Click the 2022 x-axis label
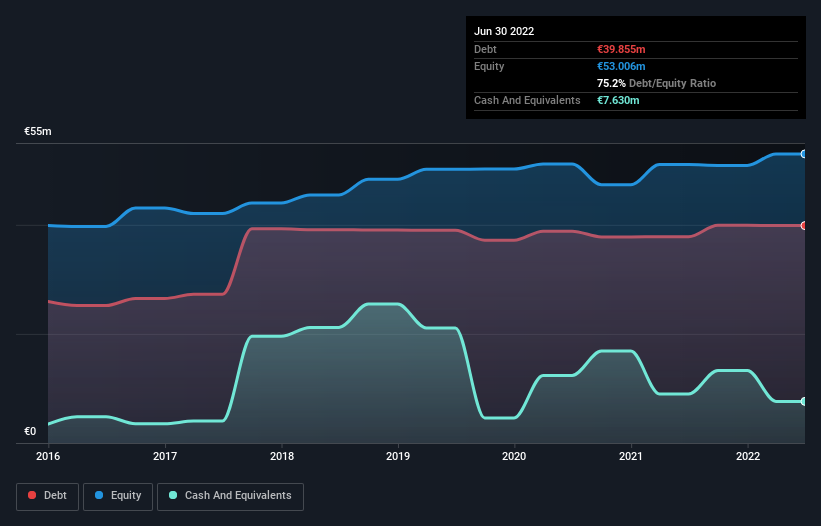 (748, 456)
